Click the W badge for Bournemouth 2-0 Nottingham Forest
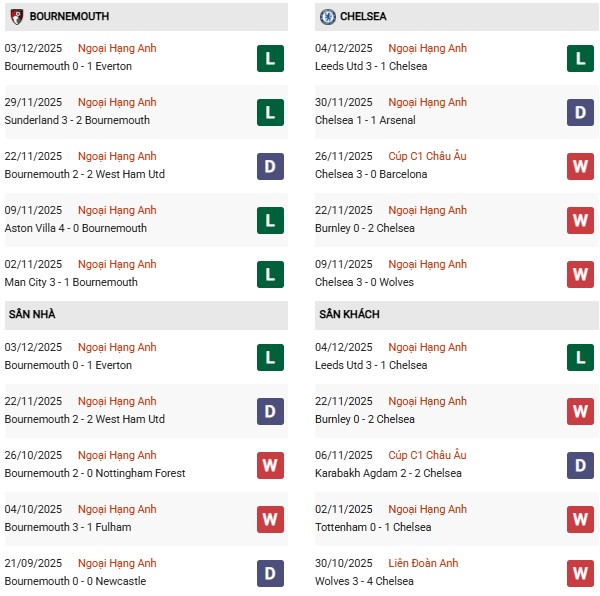This screenshot has width=600, height=596. tap(270, 465)
